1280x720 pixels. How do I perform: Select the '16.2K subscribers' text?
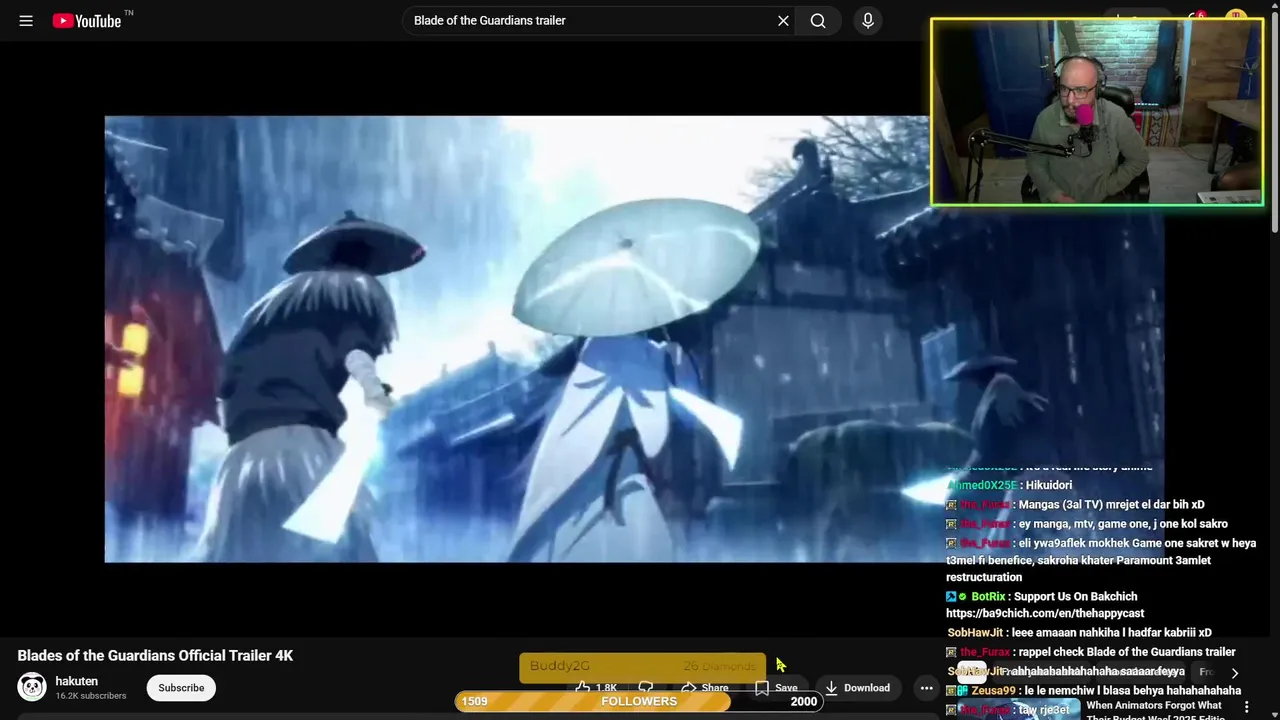point(91,696)
